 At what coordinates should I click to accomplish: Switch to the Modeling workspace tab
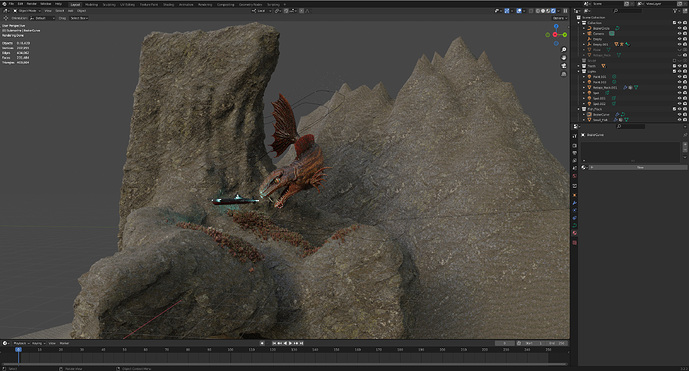coord(91,4)
